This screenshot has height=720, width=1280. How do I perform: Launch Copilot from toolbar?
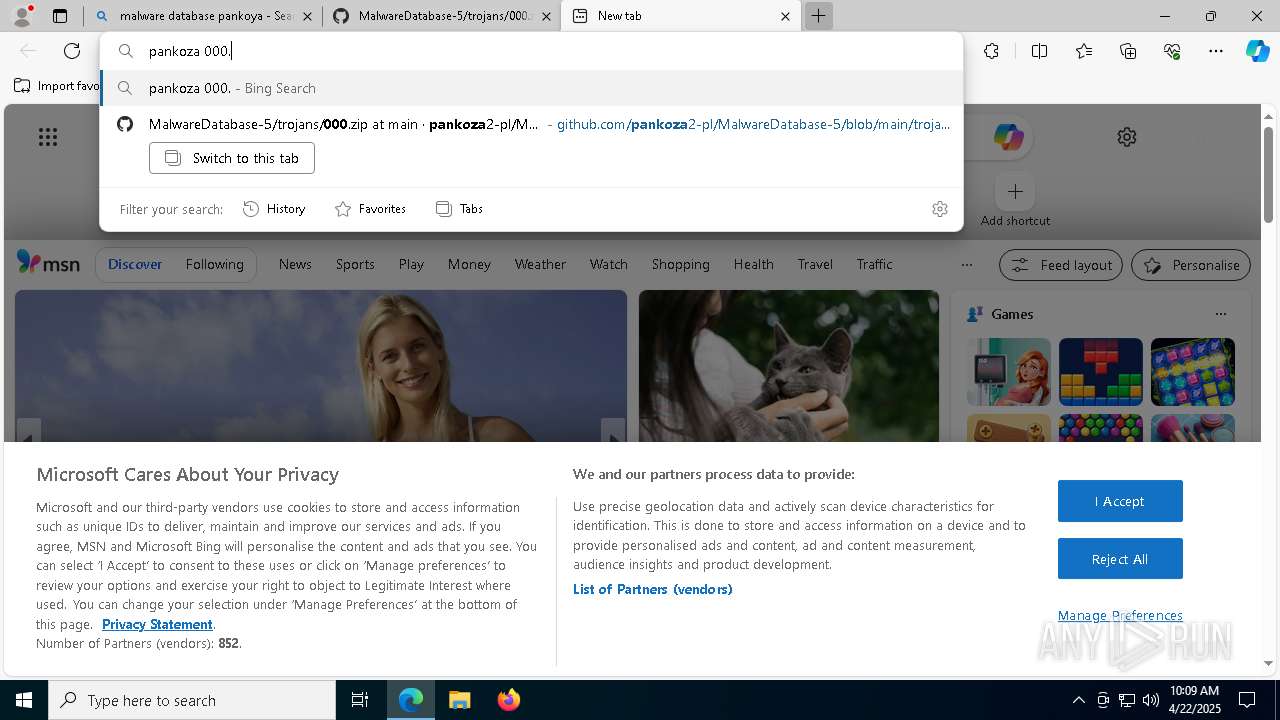pos(1257,51)
